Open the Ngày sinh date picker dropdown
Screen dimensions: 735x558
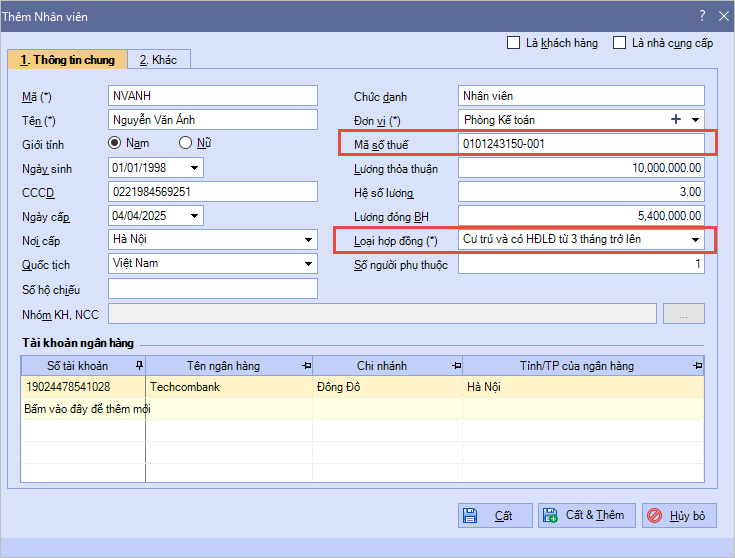(193, 168)
